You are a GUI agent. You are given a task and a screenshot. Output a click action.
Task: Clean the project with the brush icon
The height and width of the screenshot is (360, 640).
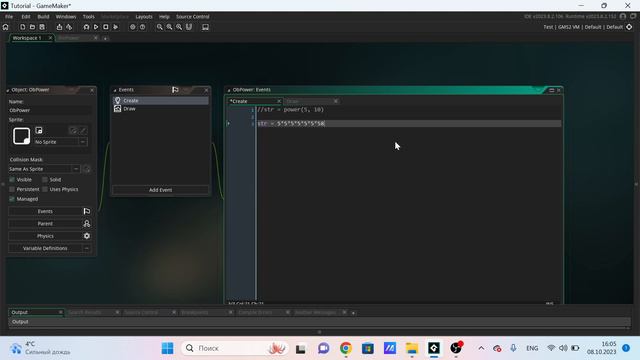point(116,27)
